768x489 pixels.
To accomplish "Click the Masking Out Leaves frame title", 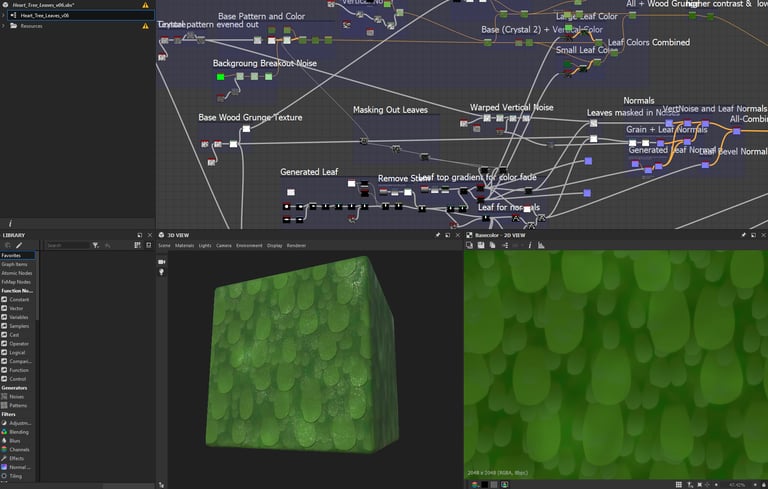I will pyautogui.click(x=390, y=110).
